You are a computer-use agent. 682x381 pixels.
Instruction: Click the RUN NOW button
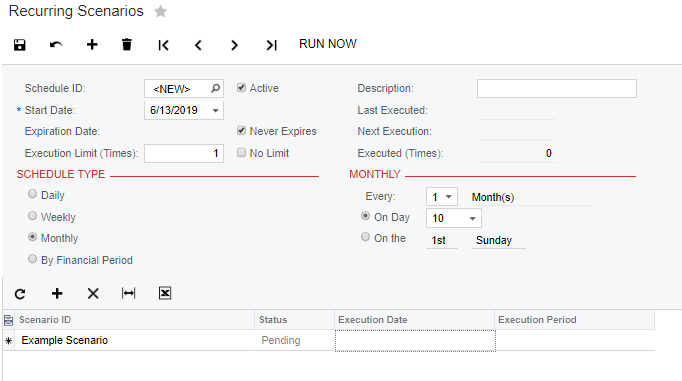click(328, 44)
